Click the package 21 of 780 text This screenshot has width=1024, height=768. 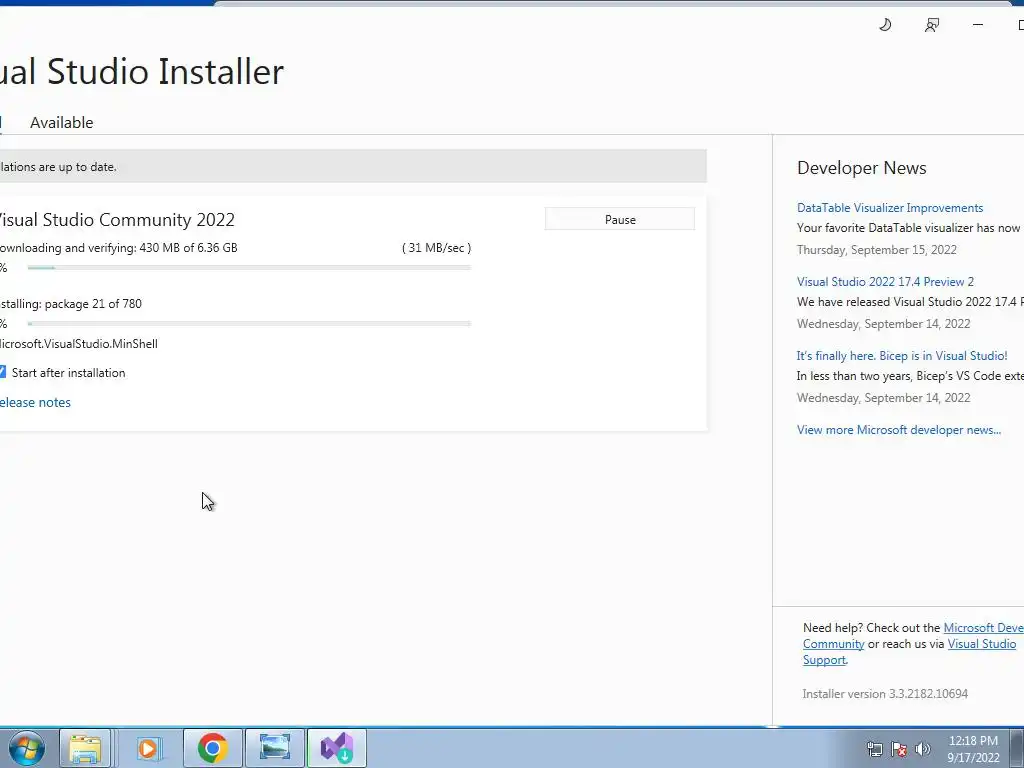pos(93,304)
